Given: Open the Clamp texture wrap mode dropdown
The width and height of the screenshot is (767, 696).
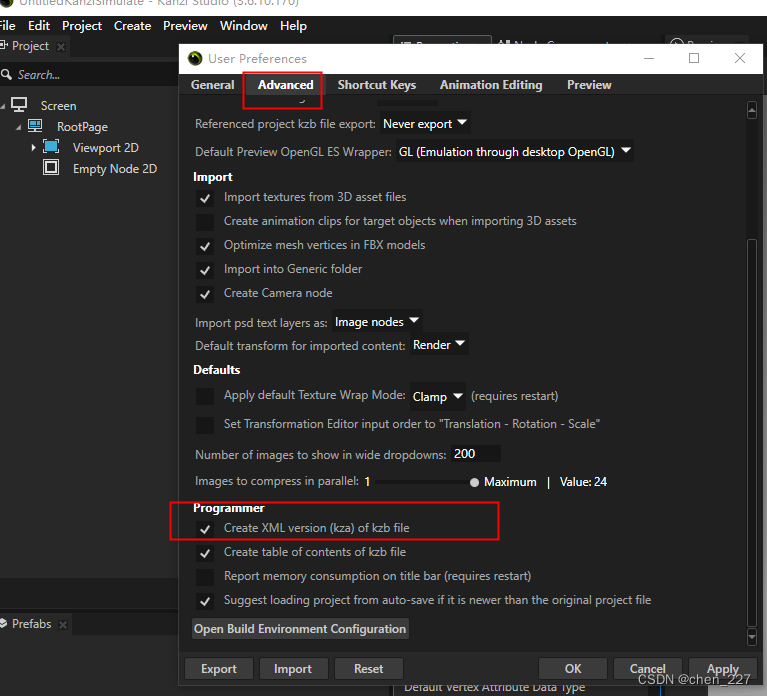Looking at the screenshot, I should click(437, 396).
